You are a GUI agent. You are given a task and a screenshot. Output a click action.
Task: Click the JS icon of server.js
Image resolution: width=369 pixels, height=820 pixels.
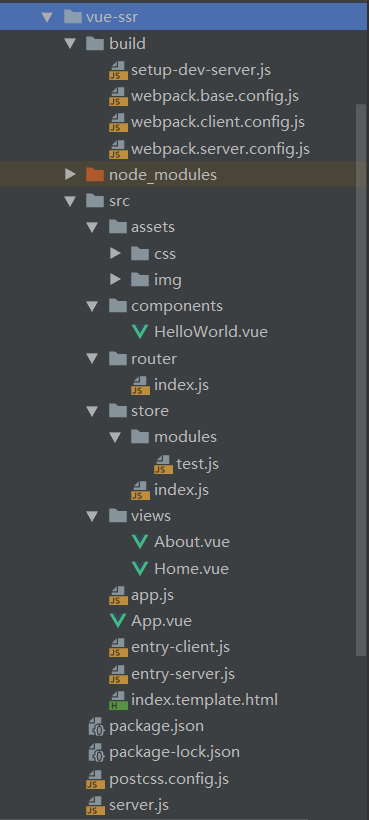pos(96,805)
